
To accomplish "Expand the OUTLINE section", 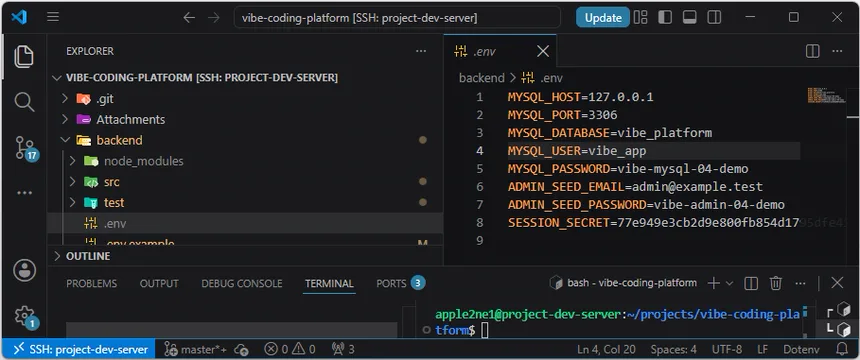I will coord(246,256).
